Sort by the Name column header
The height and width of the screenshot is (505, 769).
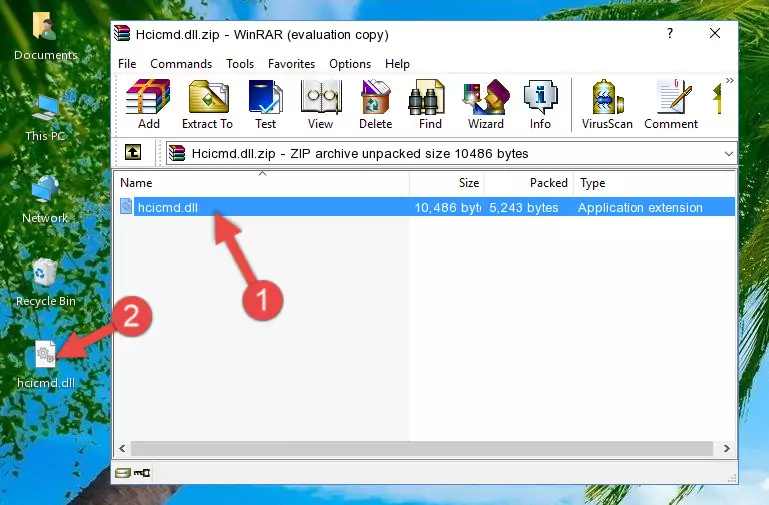262,183
